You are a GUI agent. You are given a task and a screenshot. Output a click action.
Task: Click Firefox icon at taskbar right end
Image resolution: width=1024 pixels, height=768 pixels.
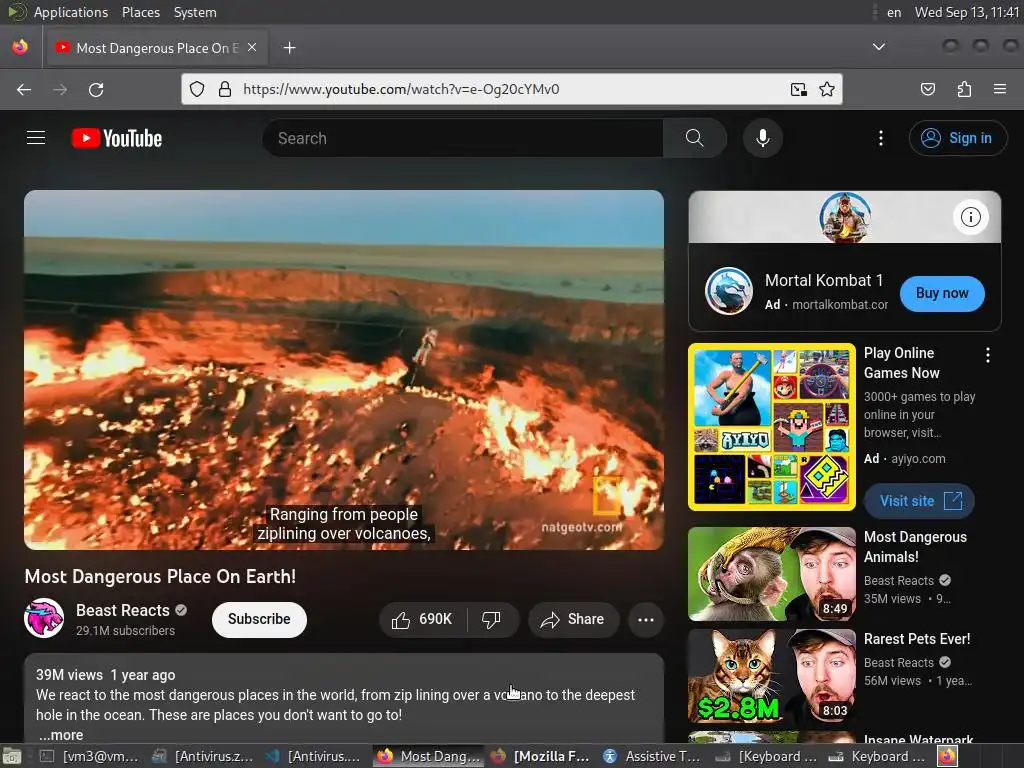[947, 756]
